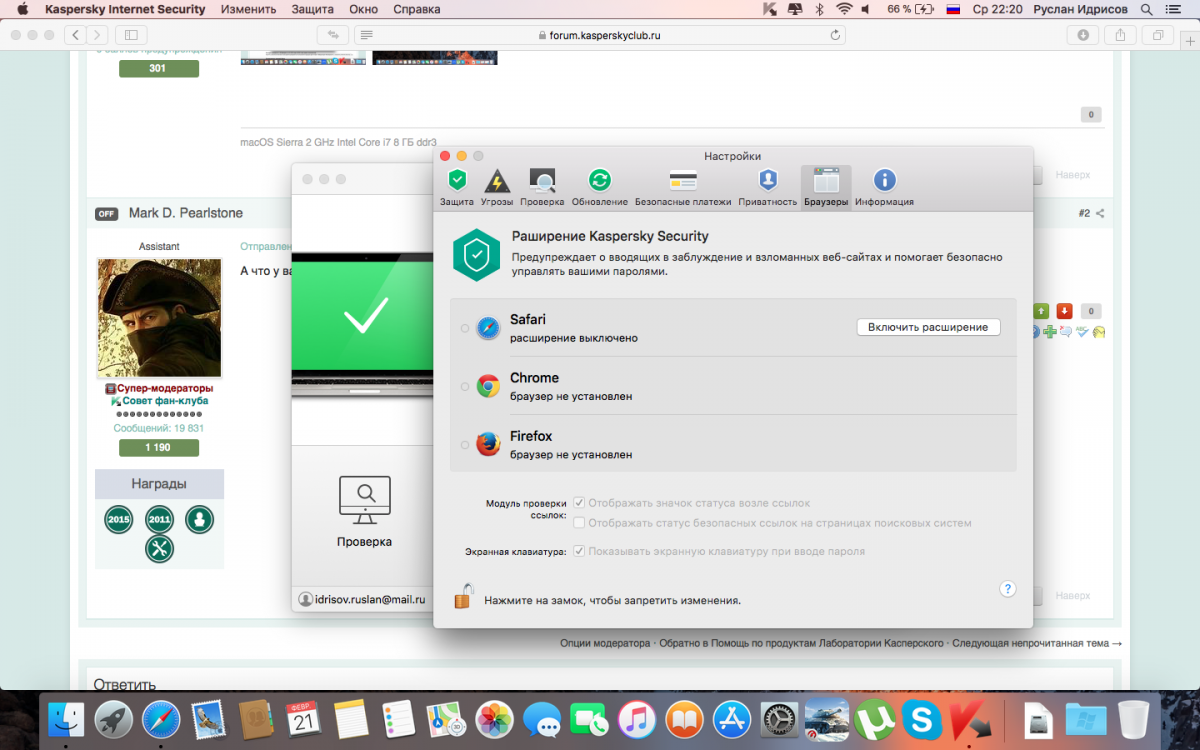
Task: Click Safari share button
Action: [x=1121, y=35]
